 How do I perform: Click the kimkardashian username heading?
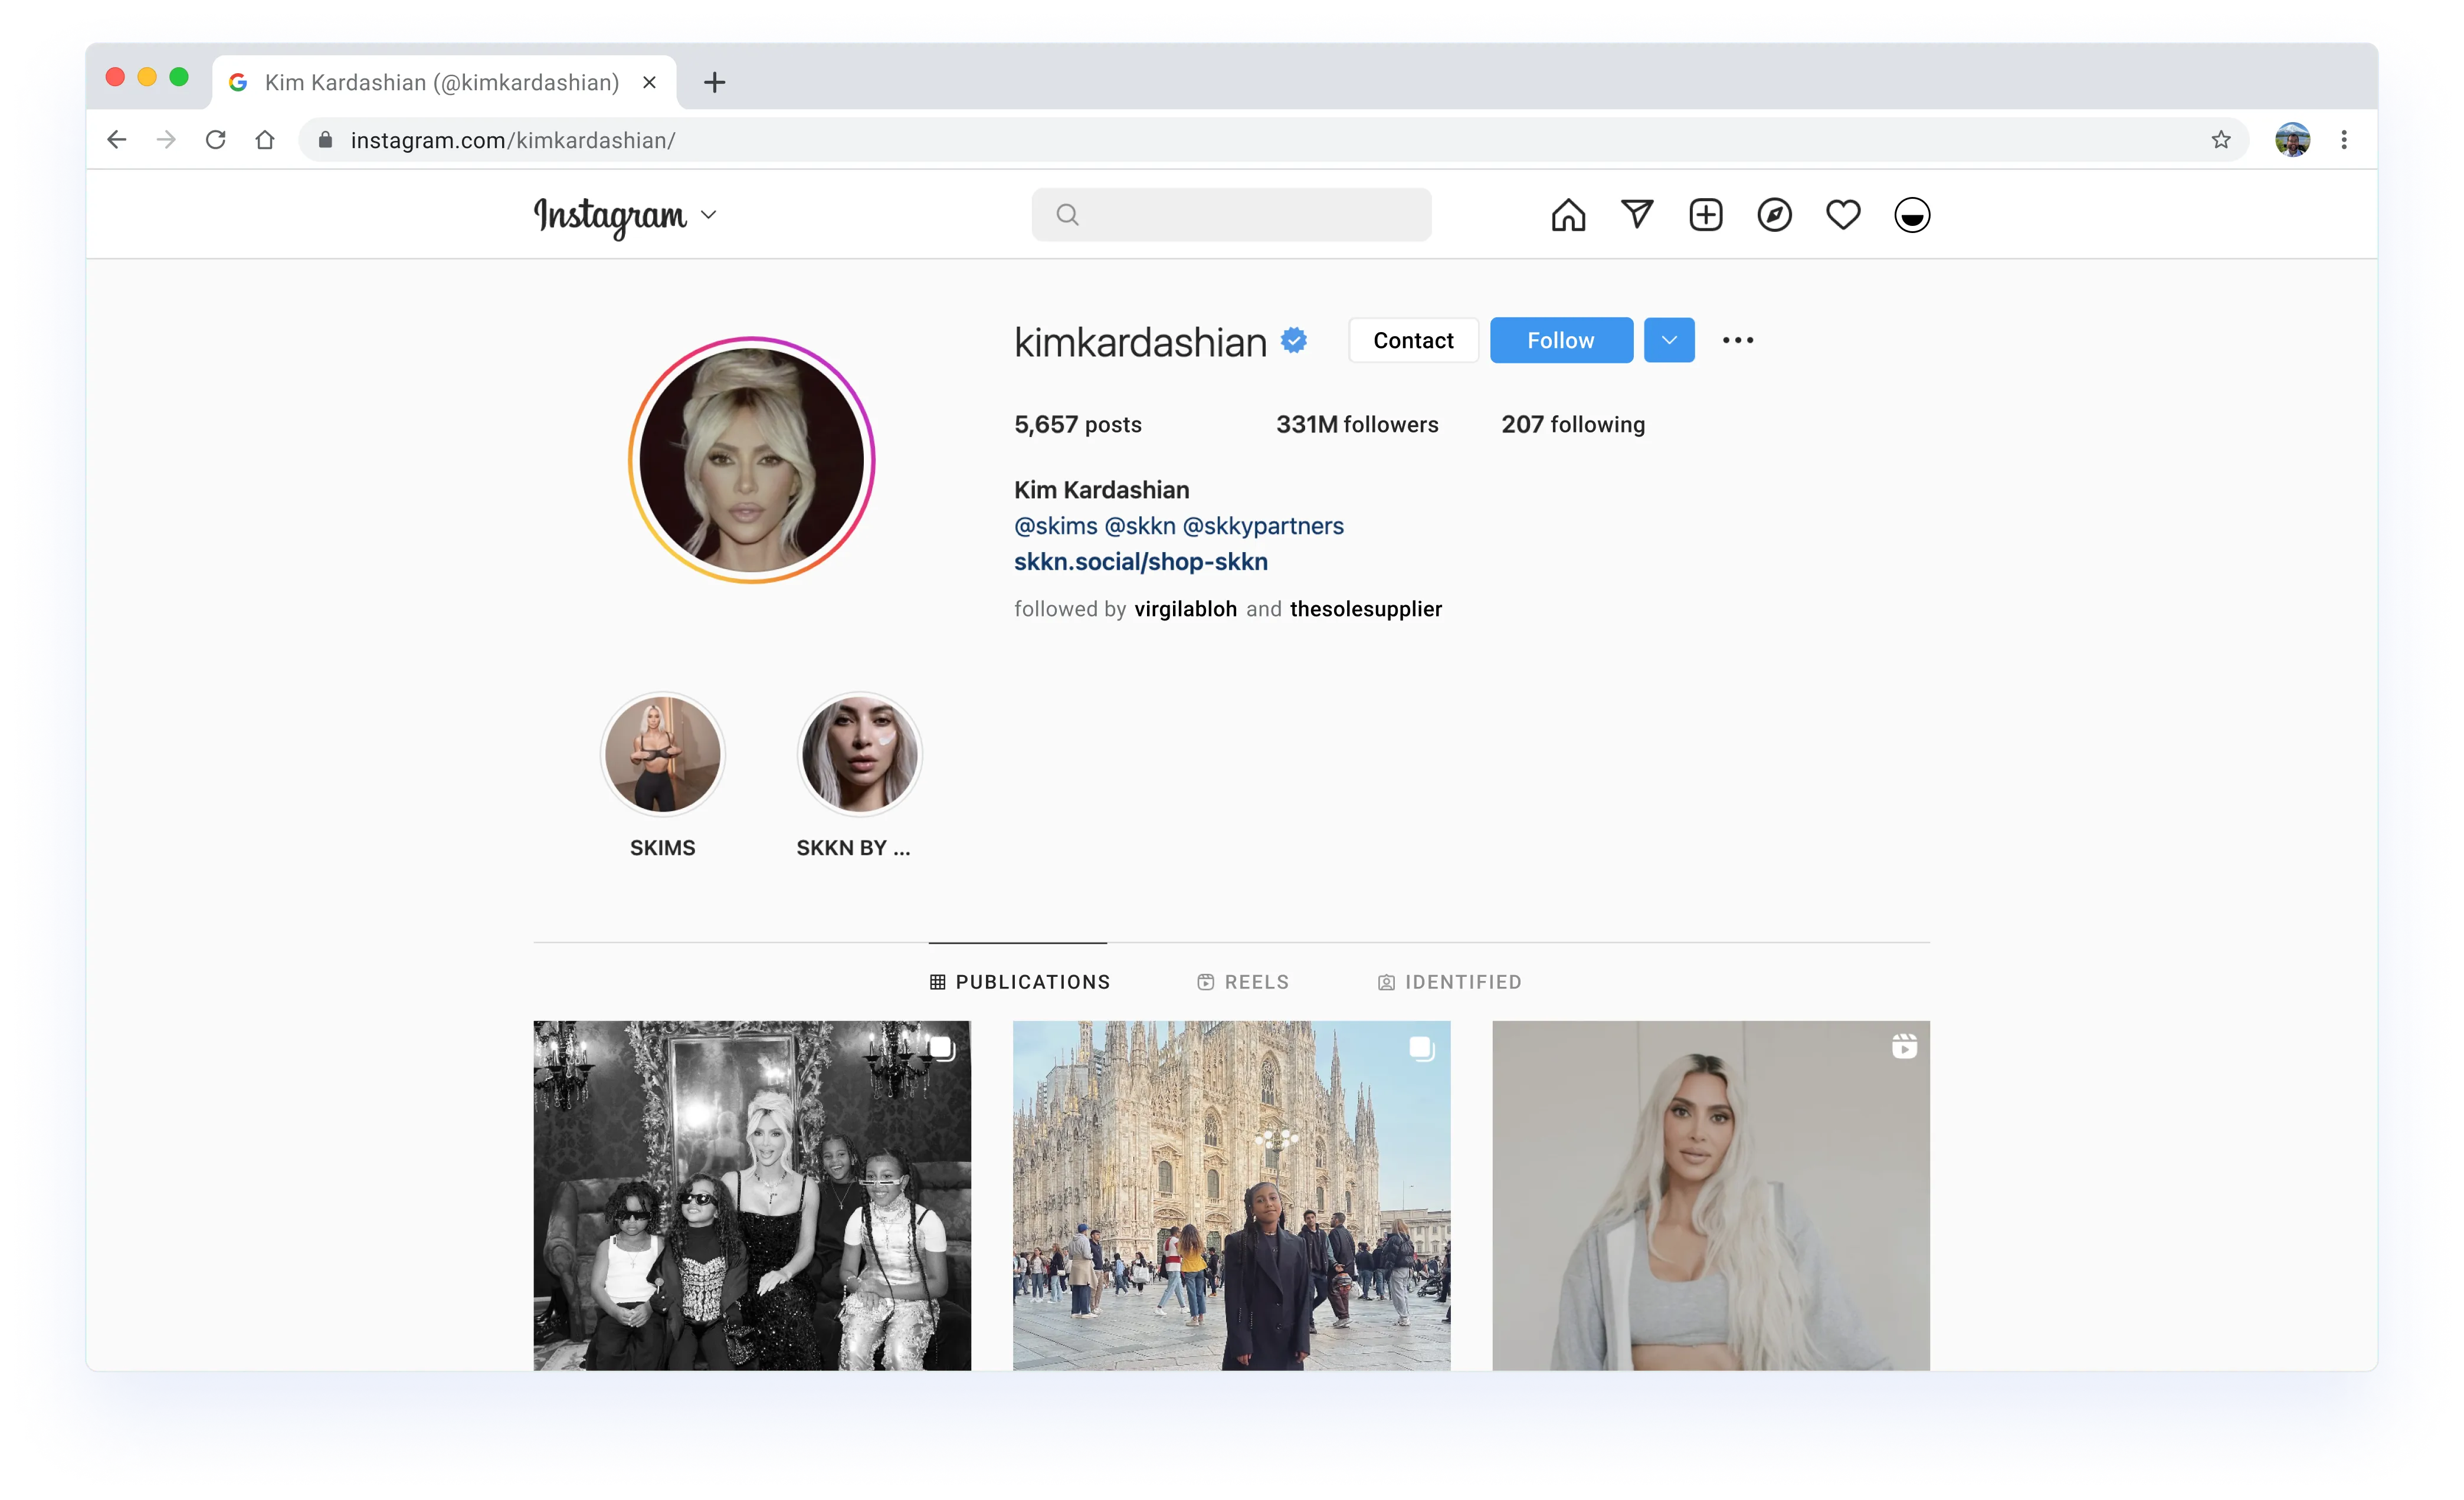(x=1140, y=342)
